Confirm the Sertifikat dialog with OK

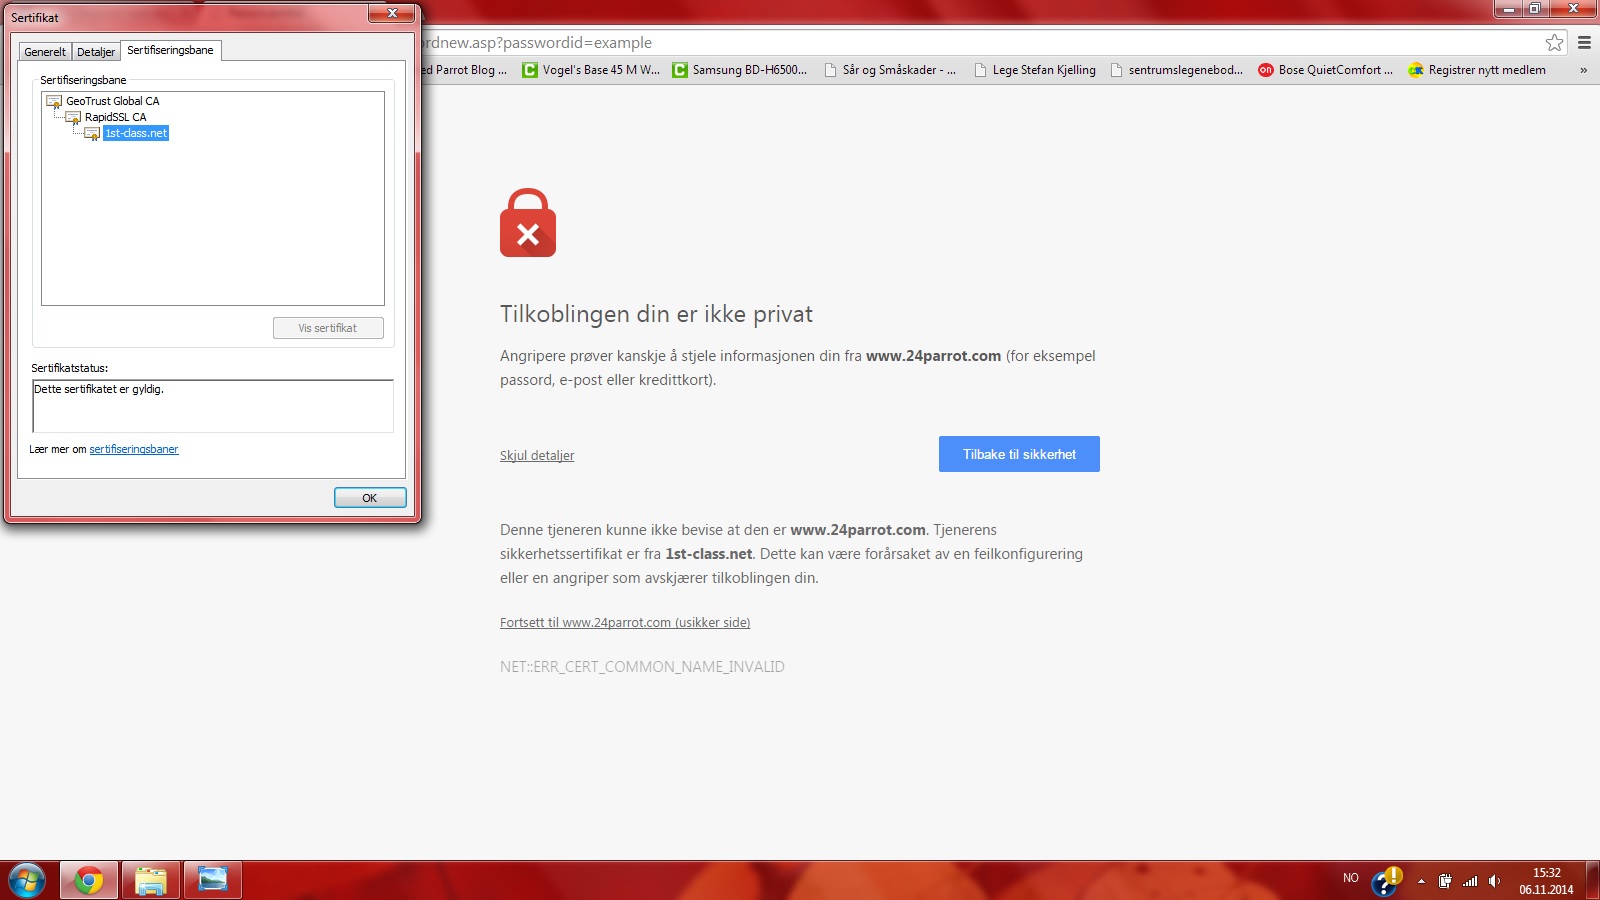tap(370, 498)
